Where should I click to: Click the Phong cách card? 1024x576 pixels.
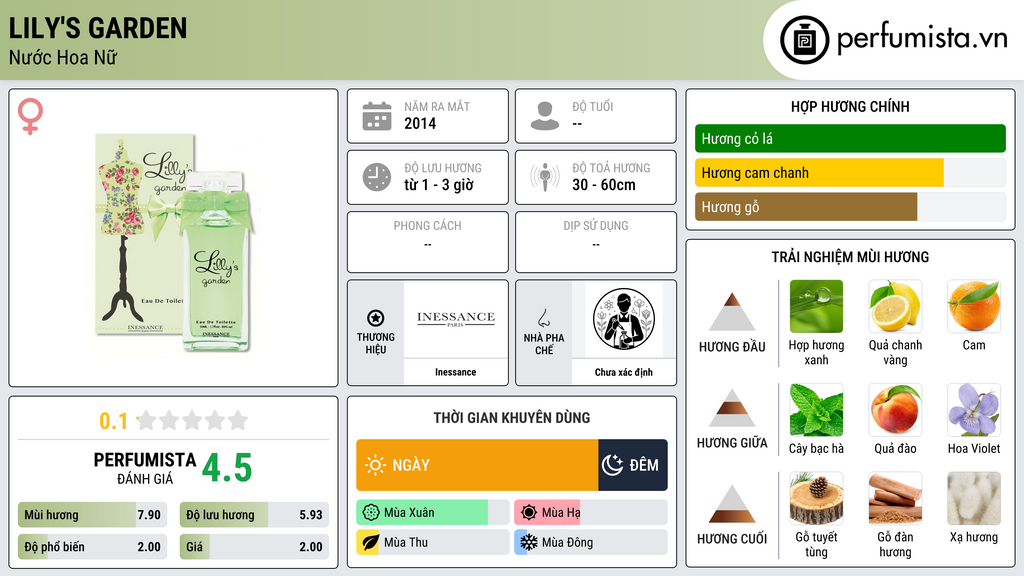(x=428, y=242)
